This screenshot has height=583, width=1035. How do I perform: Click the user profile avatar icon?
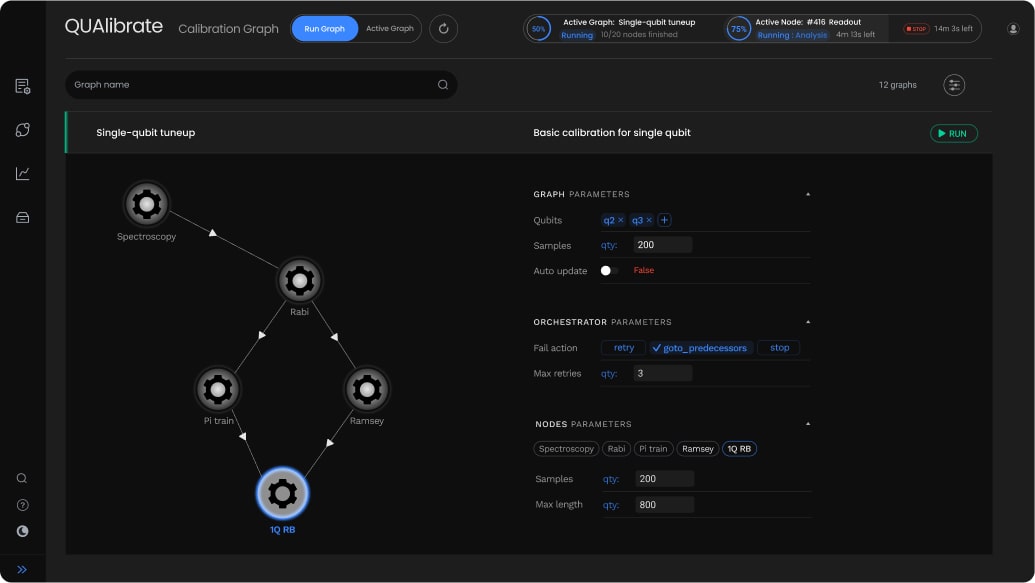pyautogui.click(x=1013, y=29)
